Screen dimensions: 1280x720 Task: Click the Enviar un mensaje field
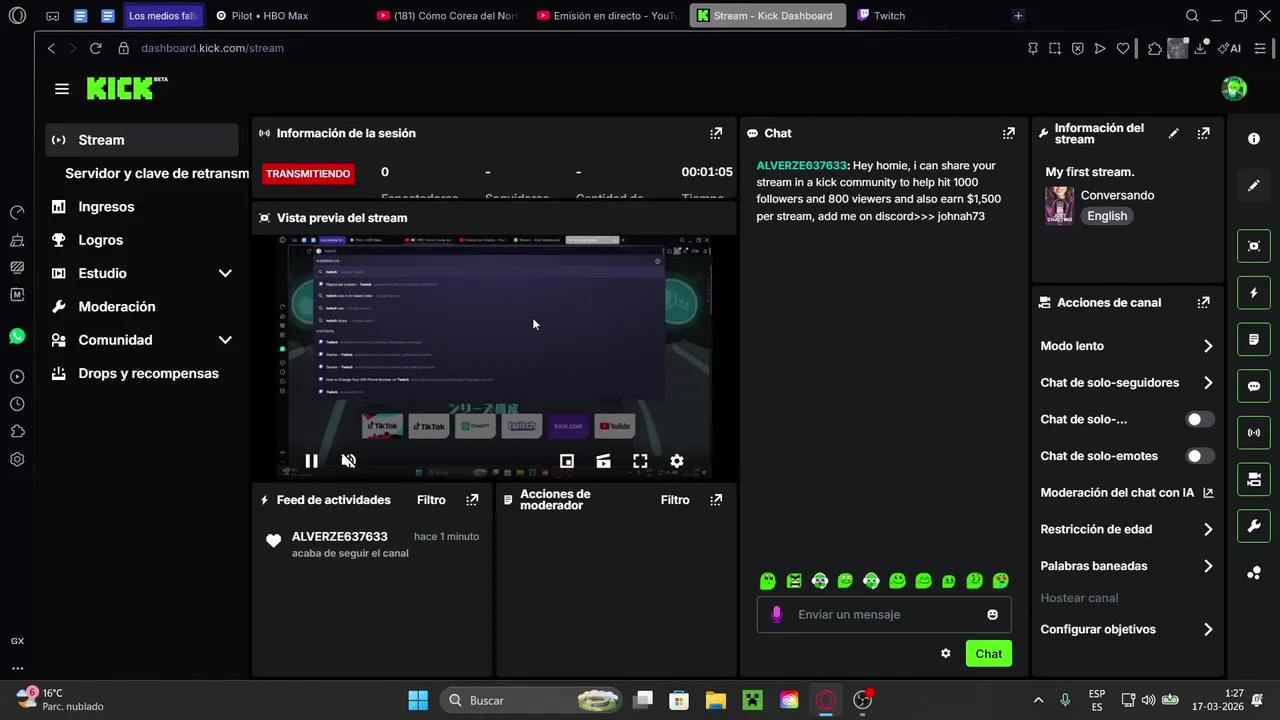click(885, 614)
